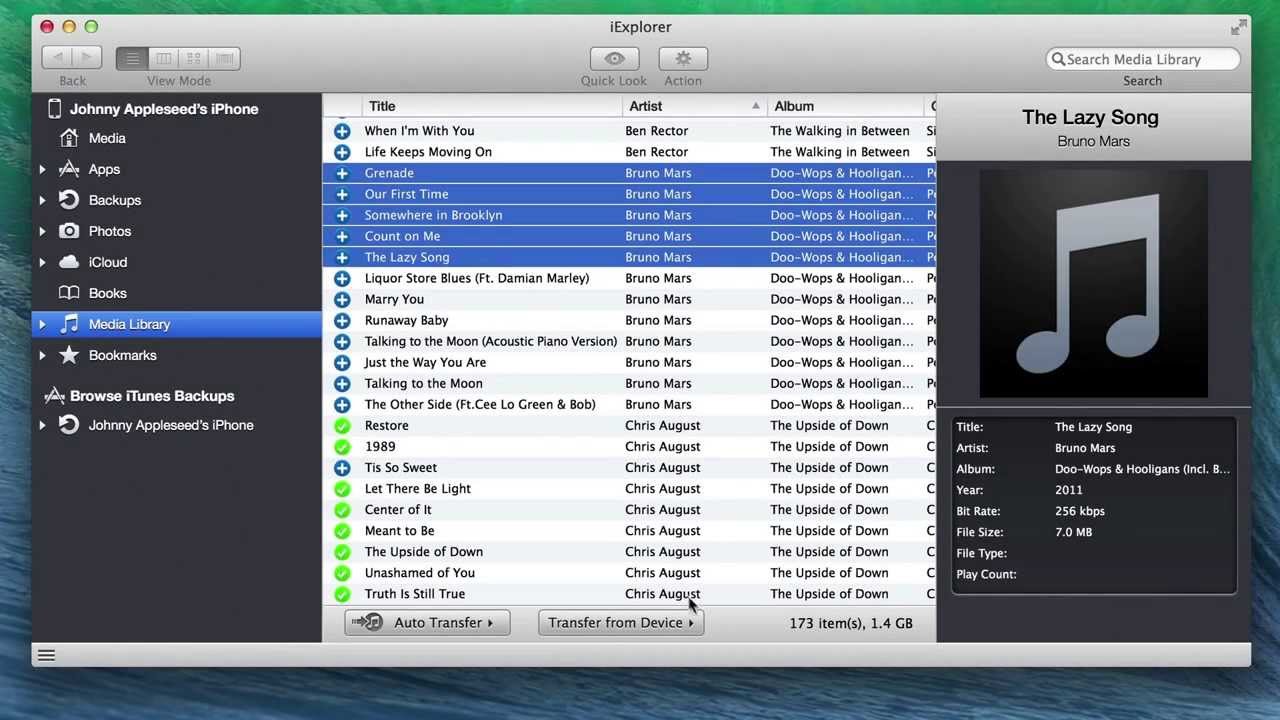Click the Backups icon in sidebar
1280x720 pixels.
(x=69, y=200)
